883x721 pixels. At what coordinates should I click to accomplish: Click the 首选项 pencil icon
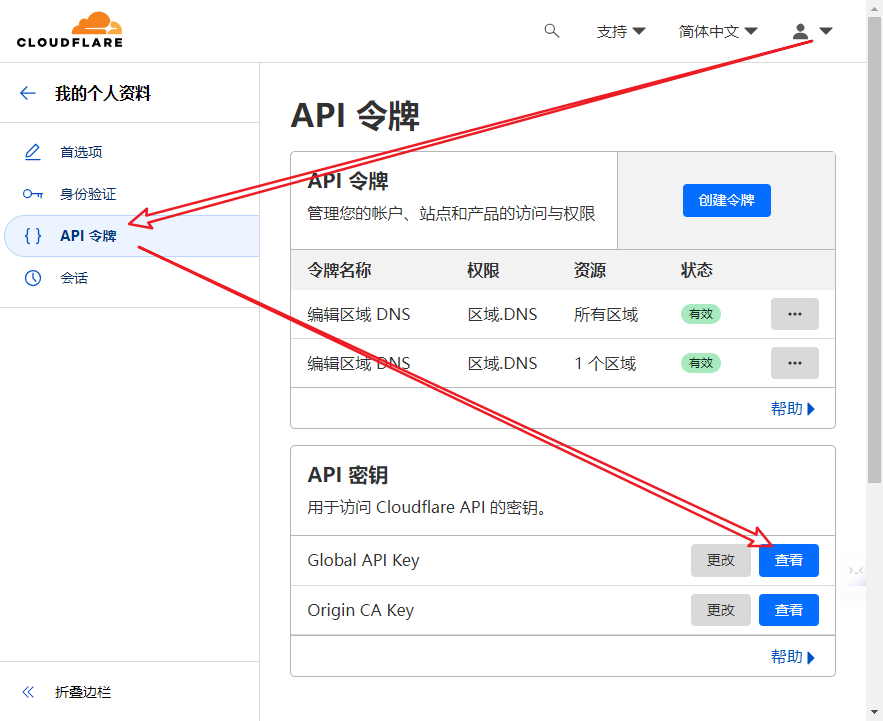click(x=33, y=152)
